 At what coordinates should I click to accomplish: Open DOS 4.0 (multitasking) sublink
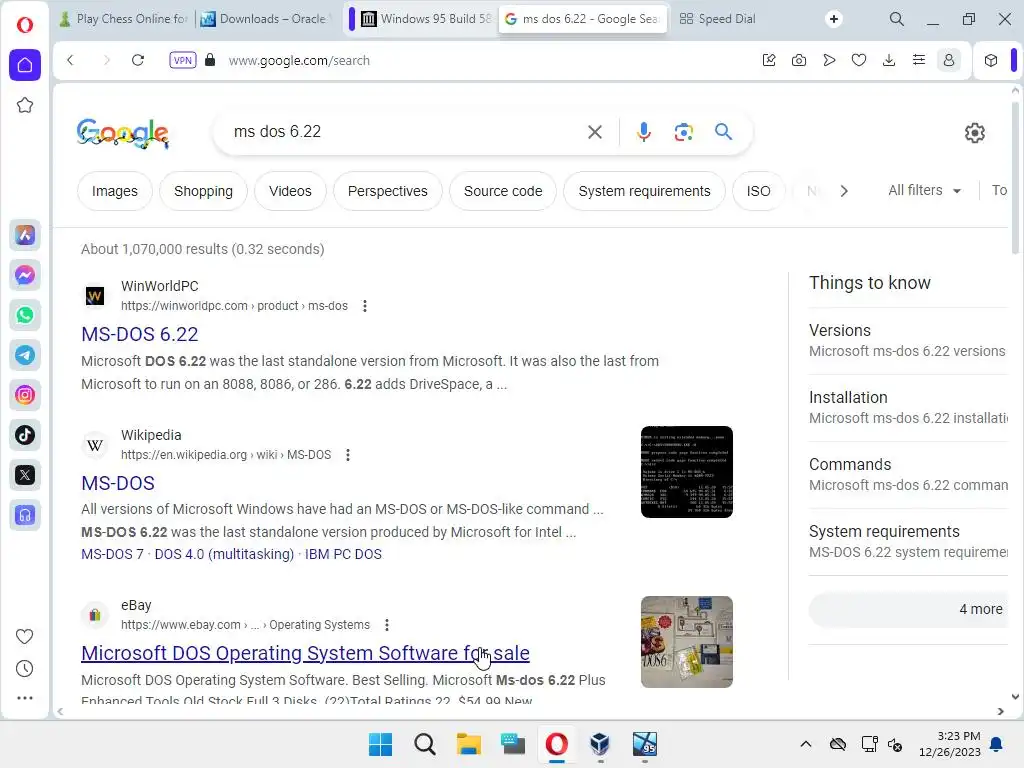(x=224, y=554)
